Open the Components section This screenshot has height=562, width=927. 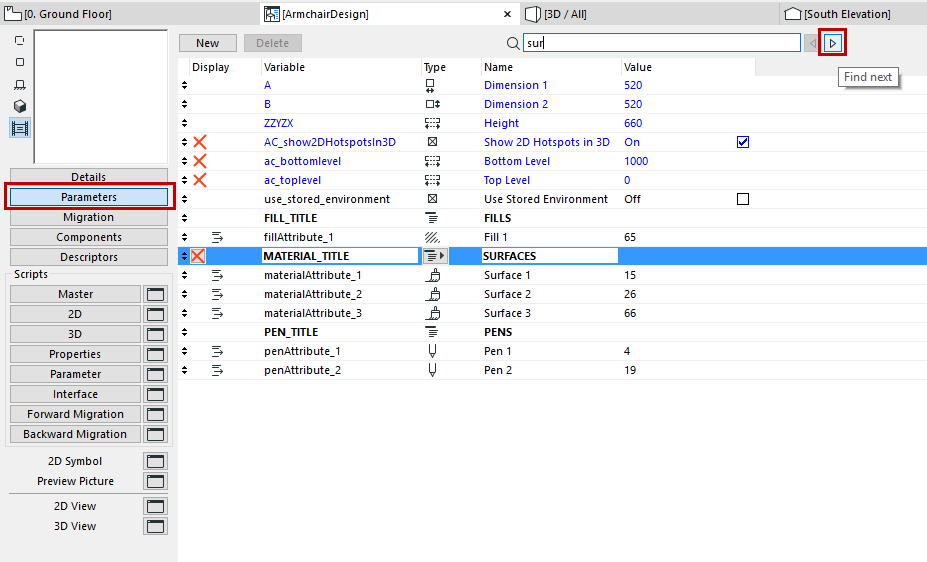click(x=89, y=238)
